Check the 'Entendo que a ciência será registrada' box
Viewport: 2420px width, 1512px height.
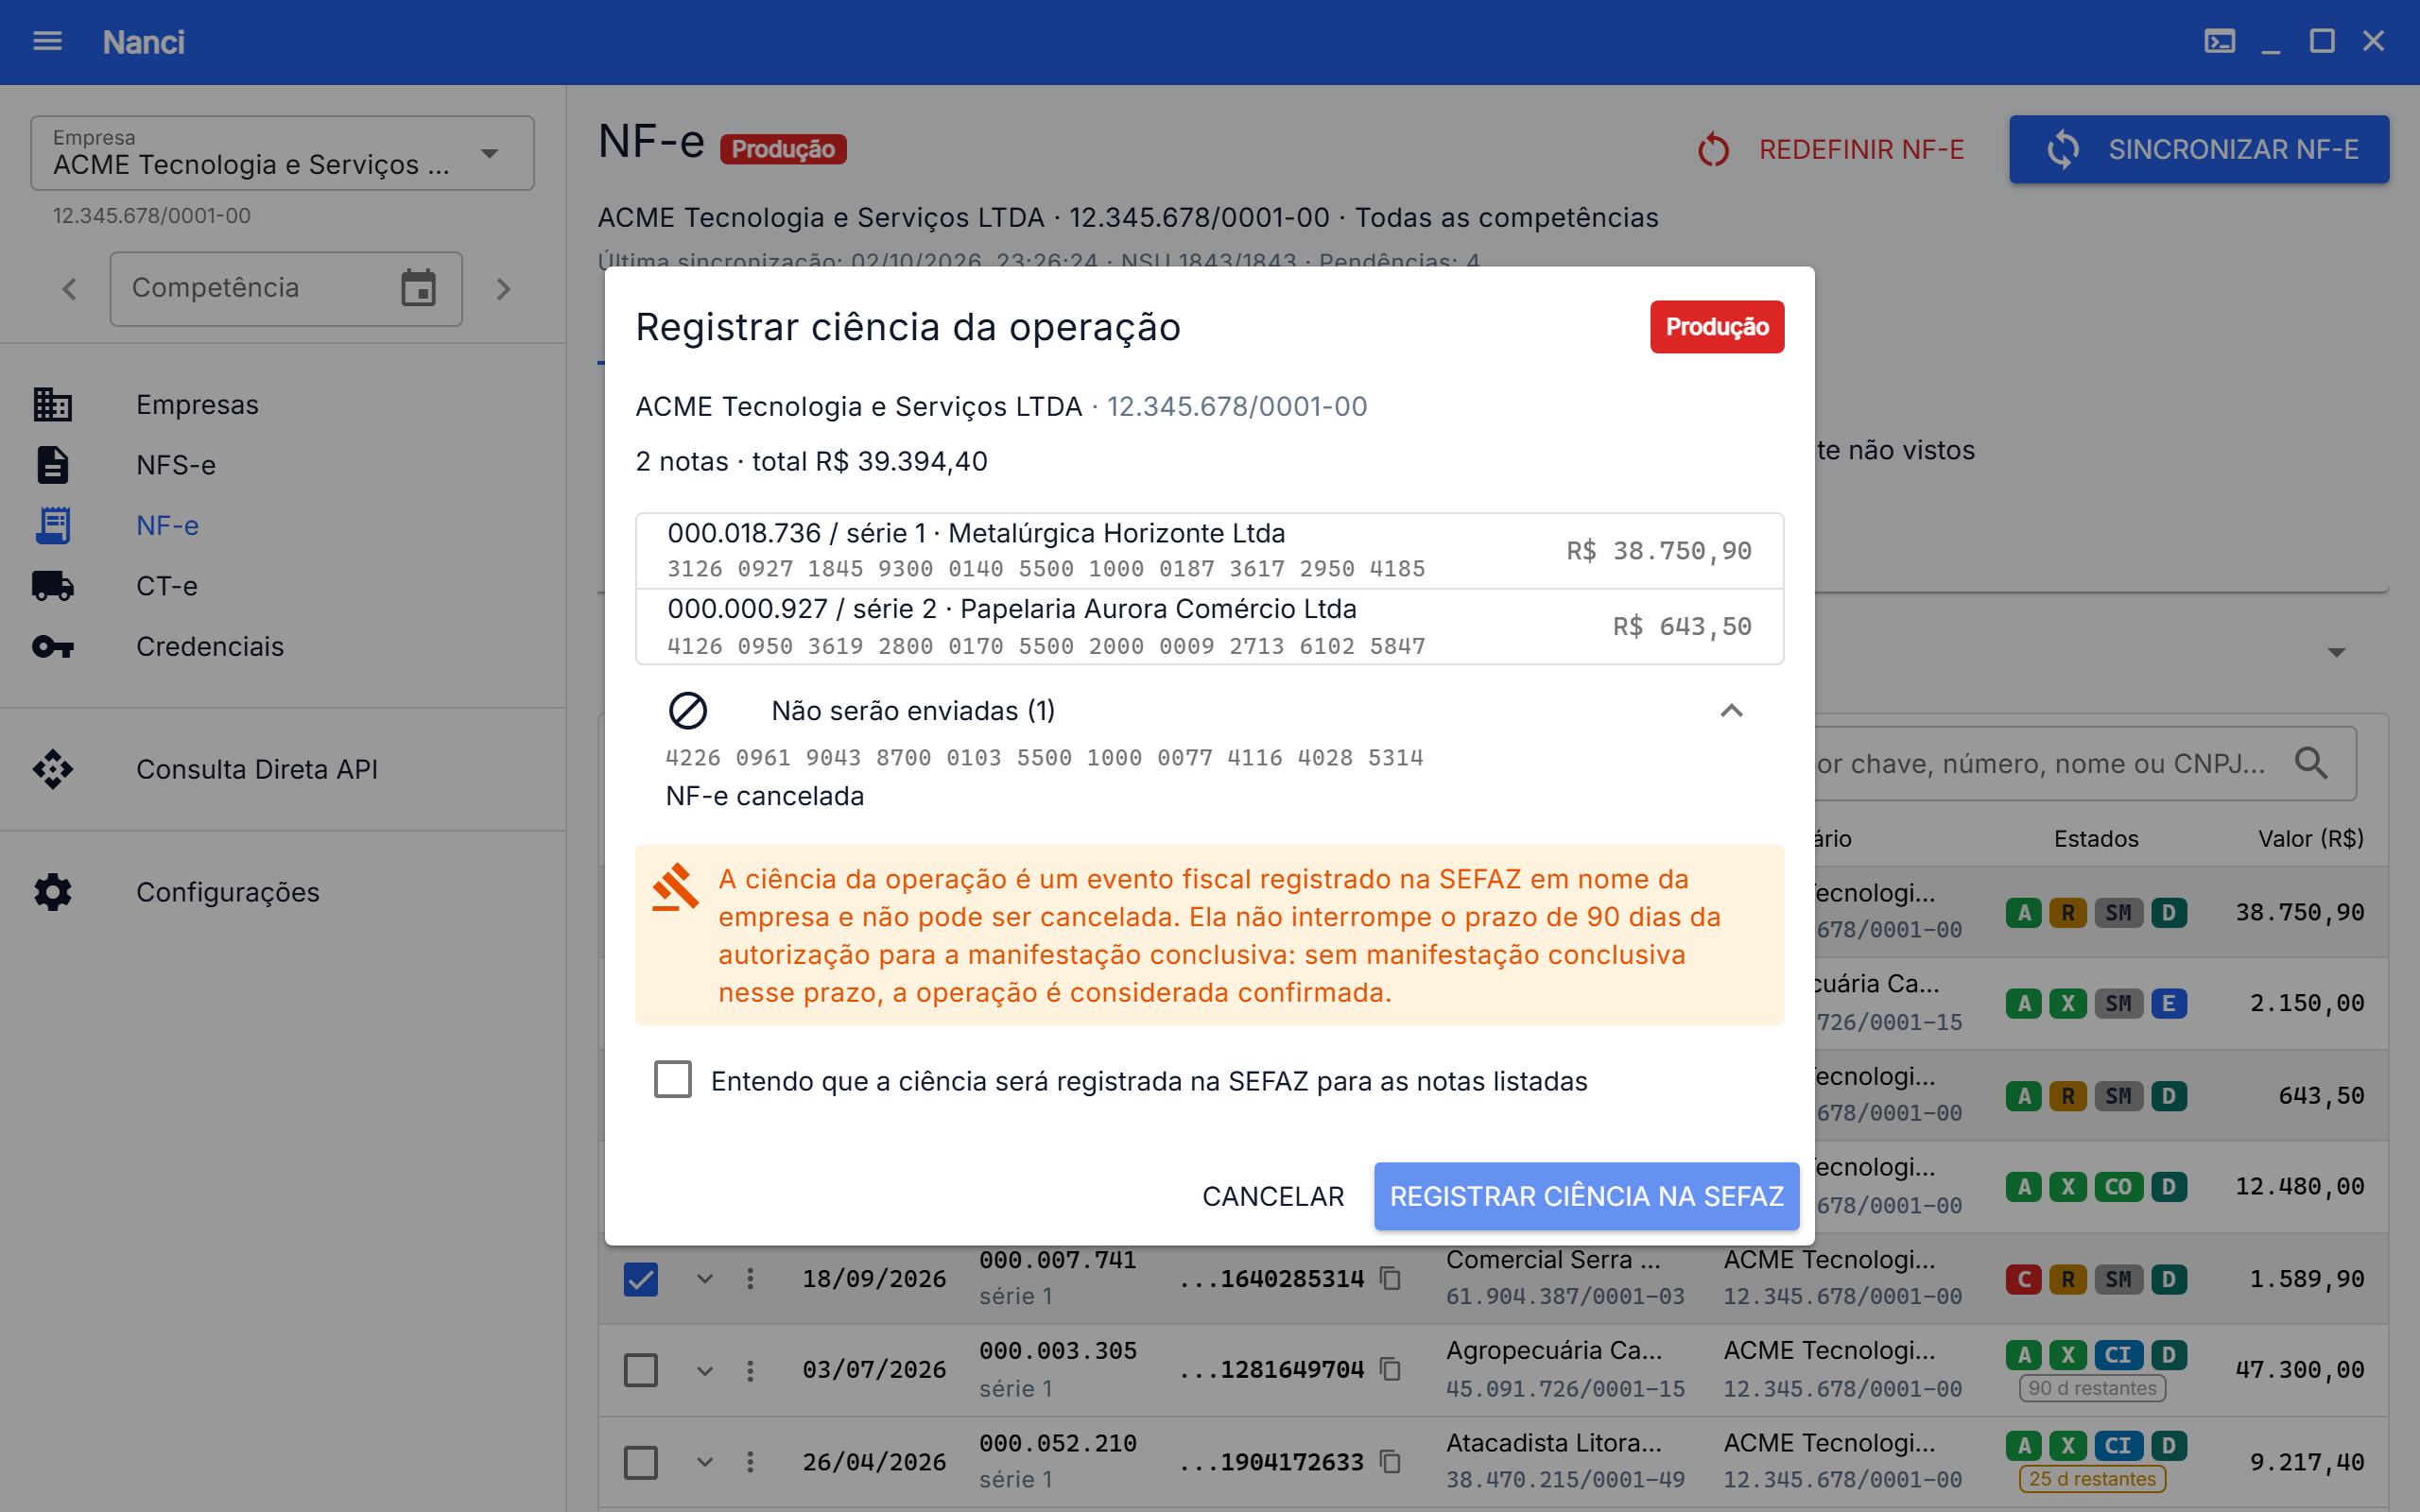(673, 1080)
